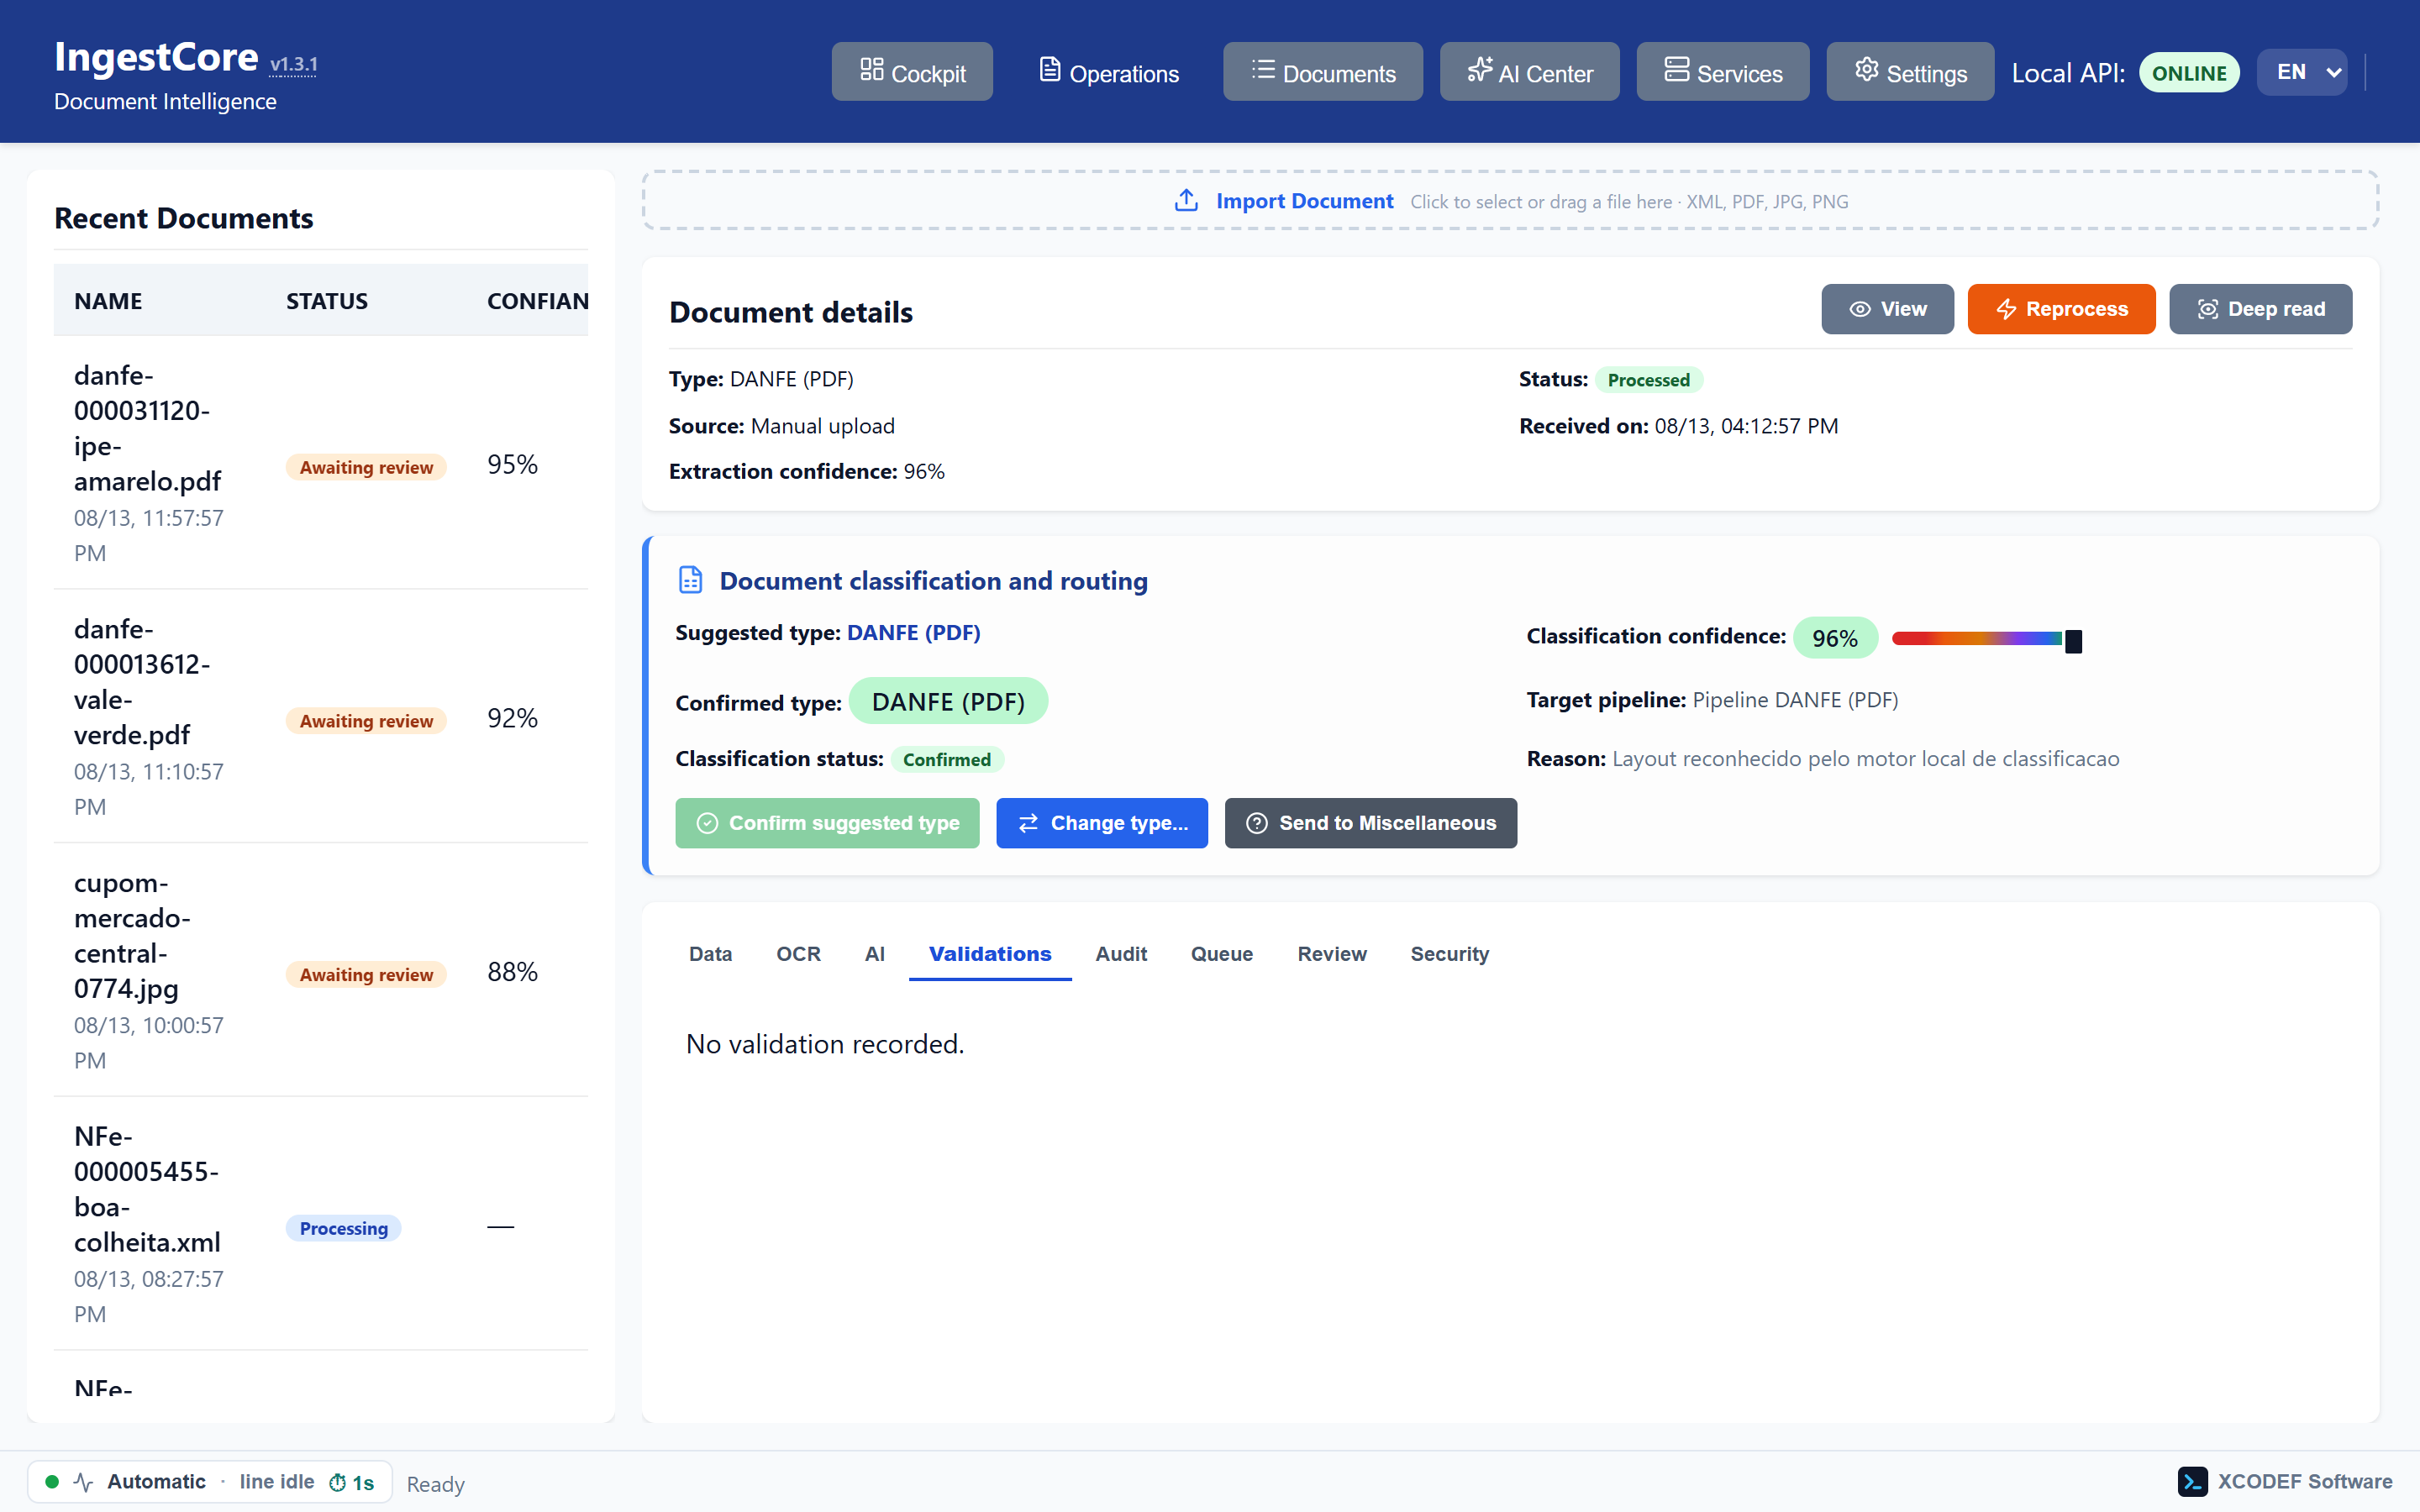Click the scan icon on Deep read

point(2207,309)
